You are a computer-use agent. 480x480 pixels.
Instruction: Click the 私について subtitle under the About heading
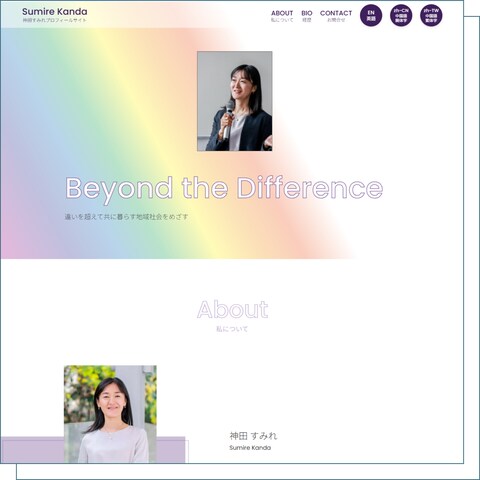pos(232,329)
